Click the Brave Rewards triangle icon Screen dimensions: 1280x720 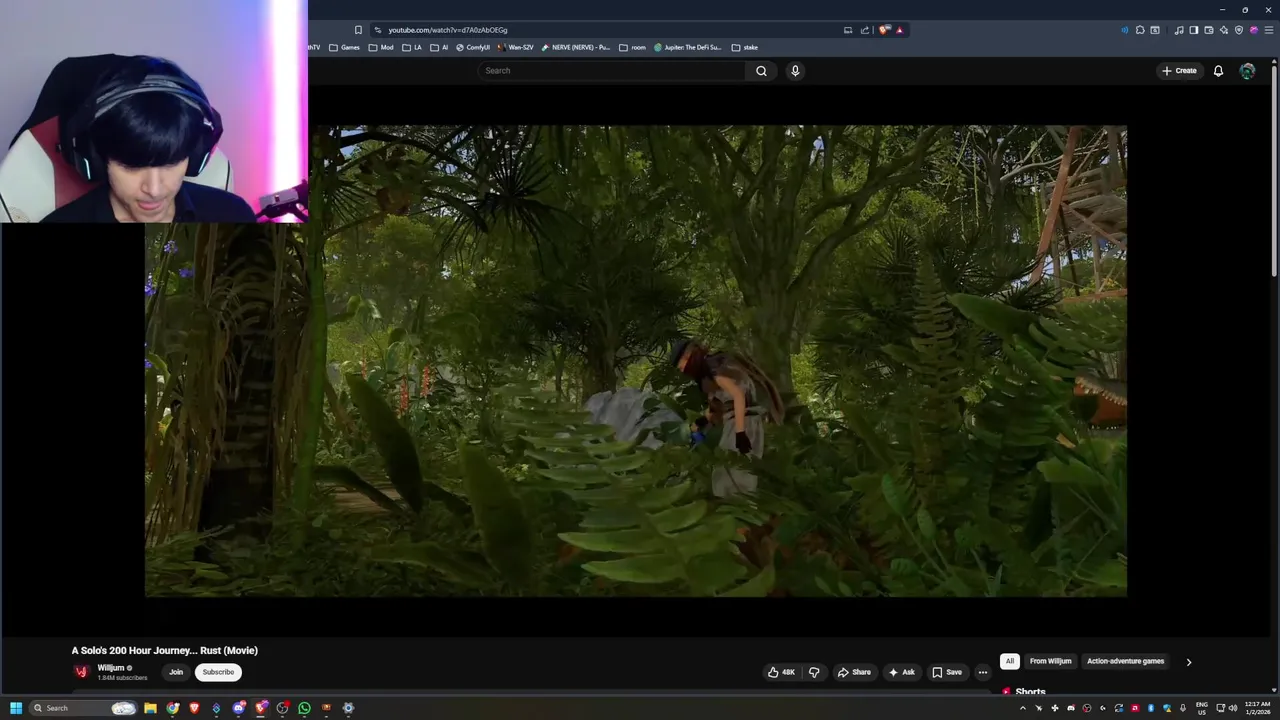(899, 30)
